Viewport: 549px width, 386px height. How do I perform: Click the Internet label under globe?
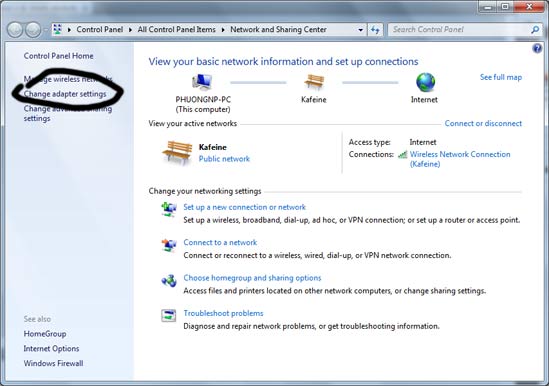(424, 100)
